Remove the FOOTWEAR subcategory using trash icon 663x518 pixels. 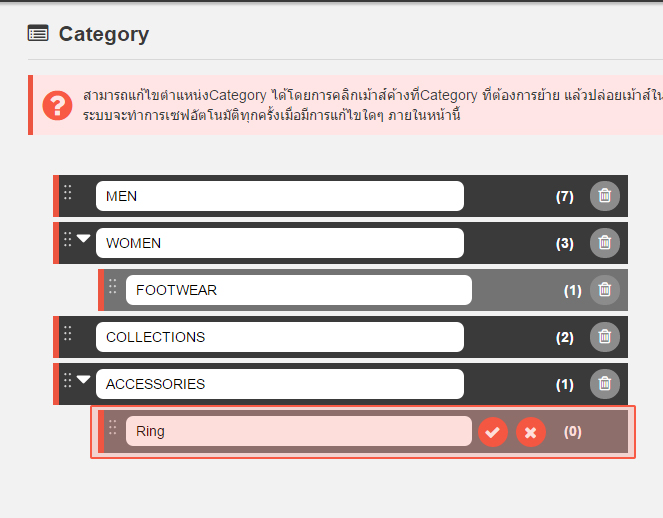[604, 290]
